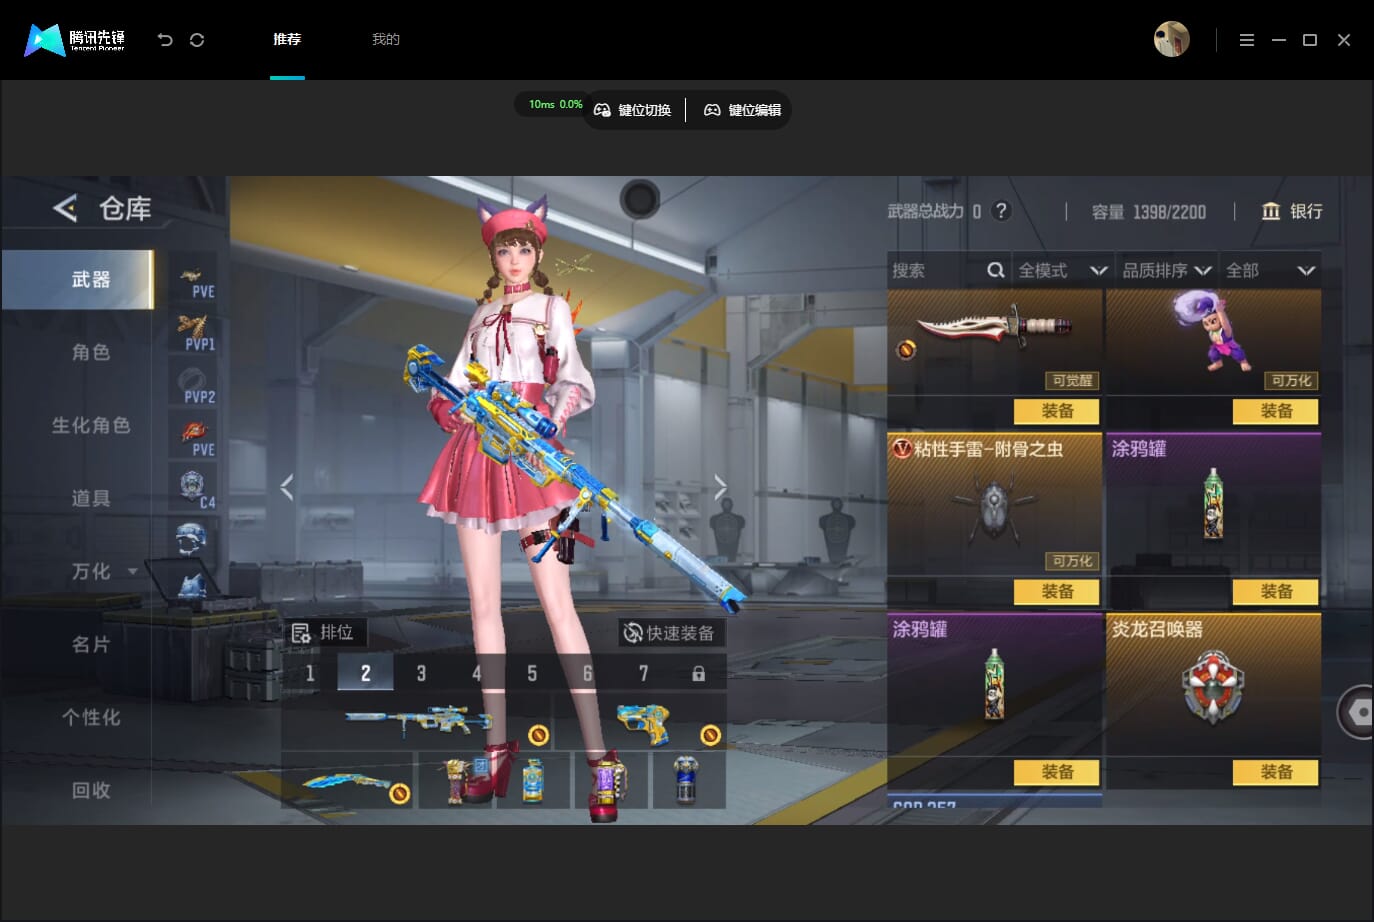Click the locked loadout slot padlock

(698, 673)
